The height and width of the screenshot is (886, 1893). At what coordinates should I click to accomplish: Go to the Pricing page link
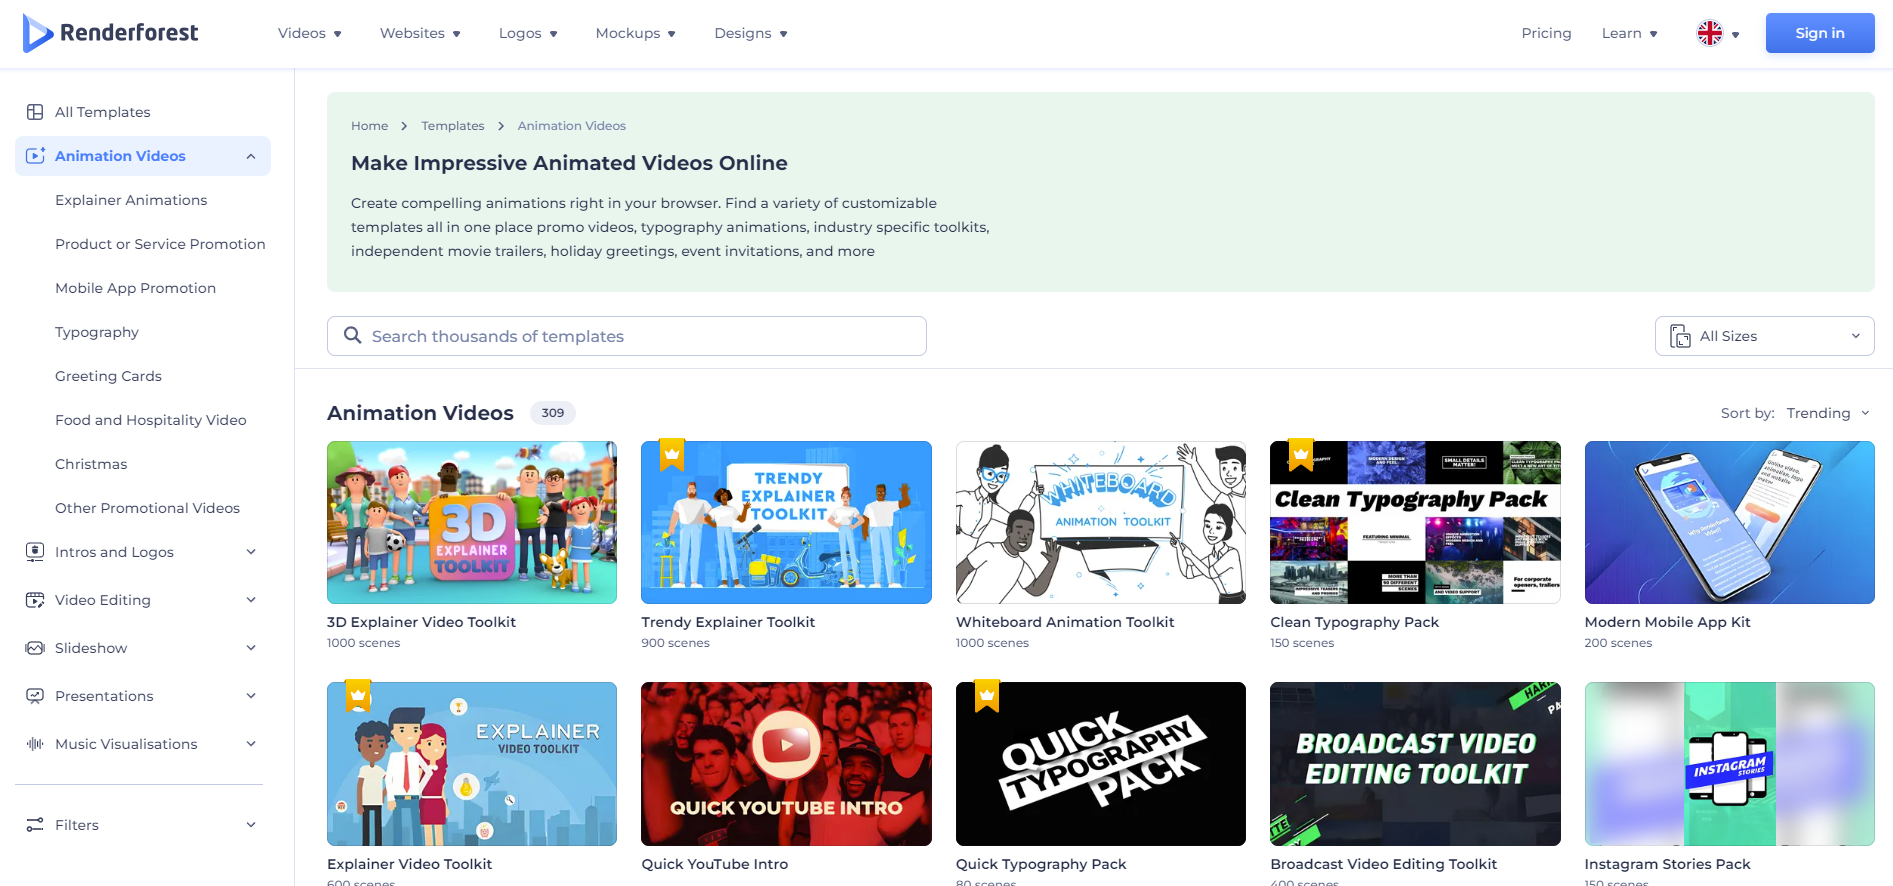click(1546, 33)
